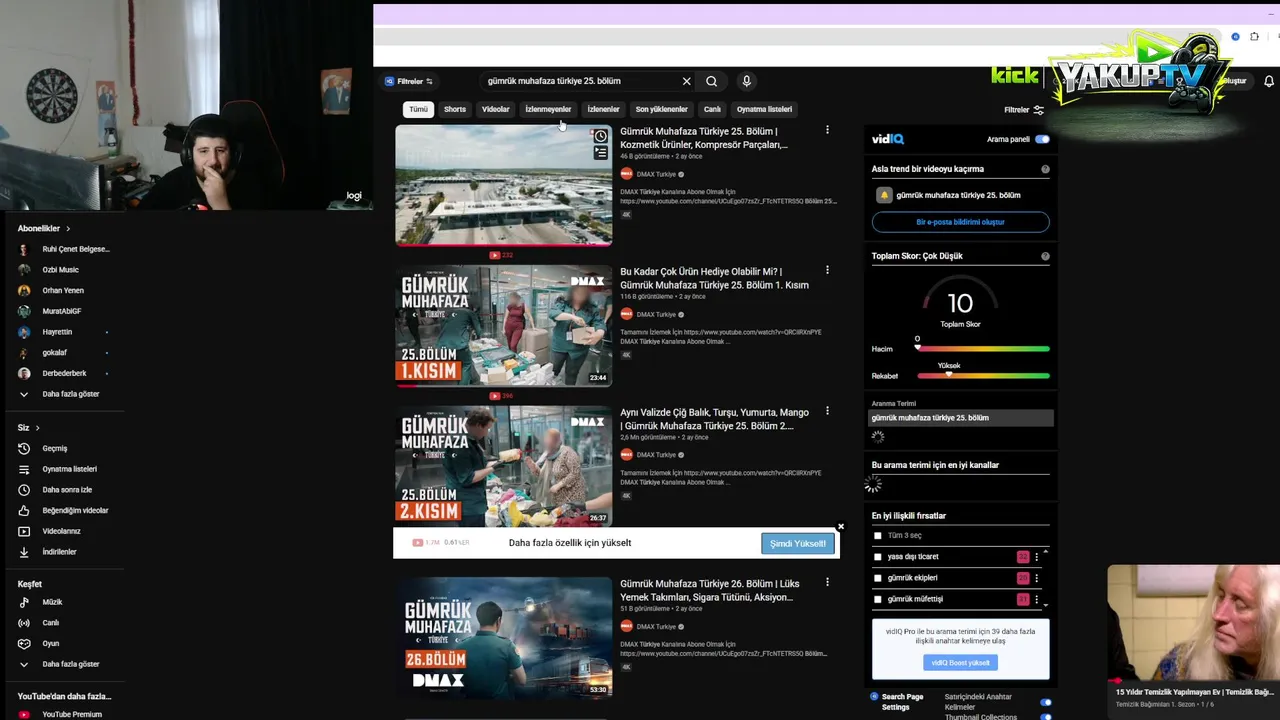Toggle Satıriçindeki Anahtar Kelimeler switch

[x=1046, y=702]
